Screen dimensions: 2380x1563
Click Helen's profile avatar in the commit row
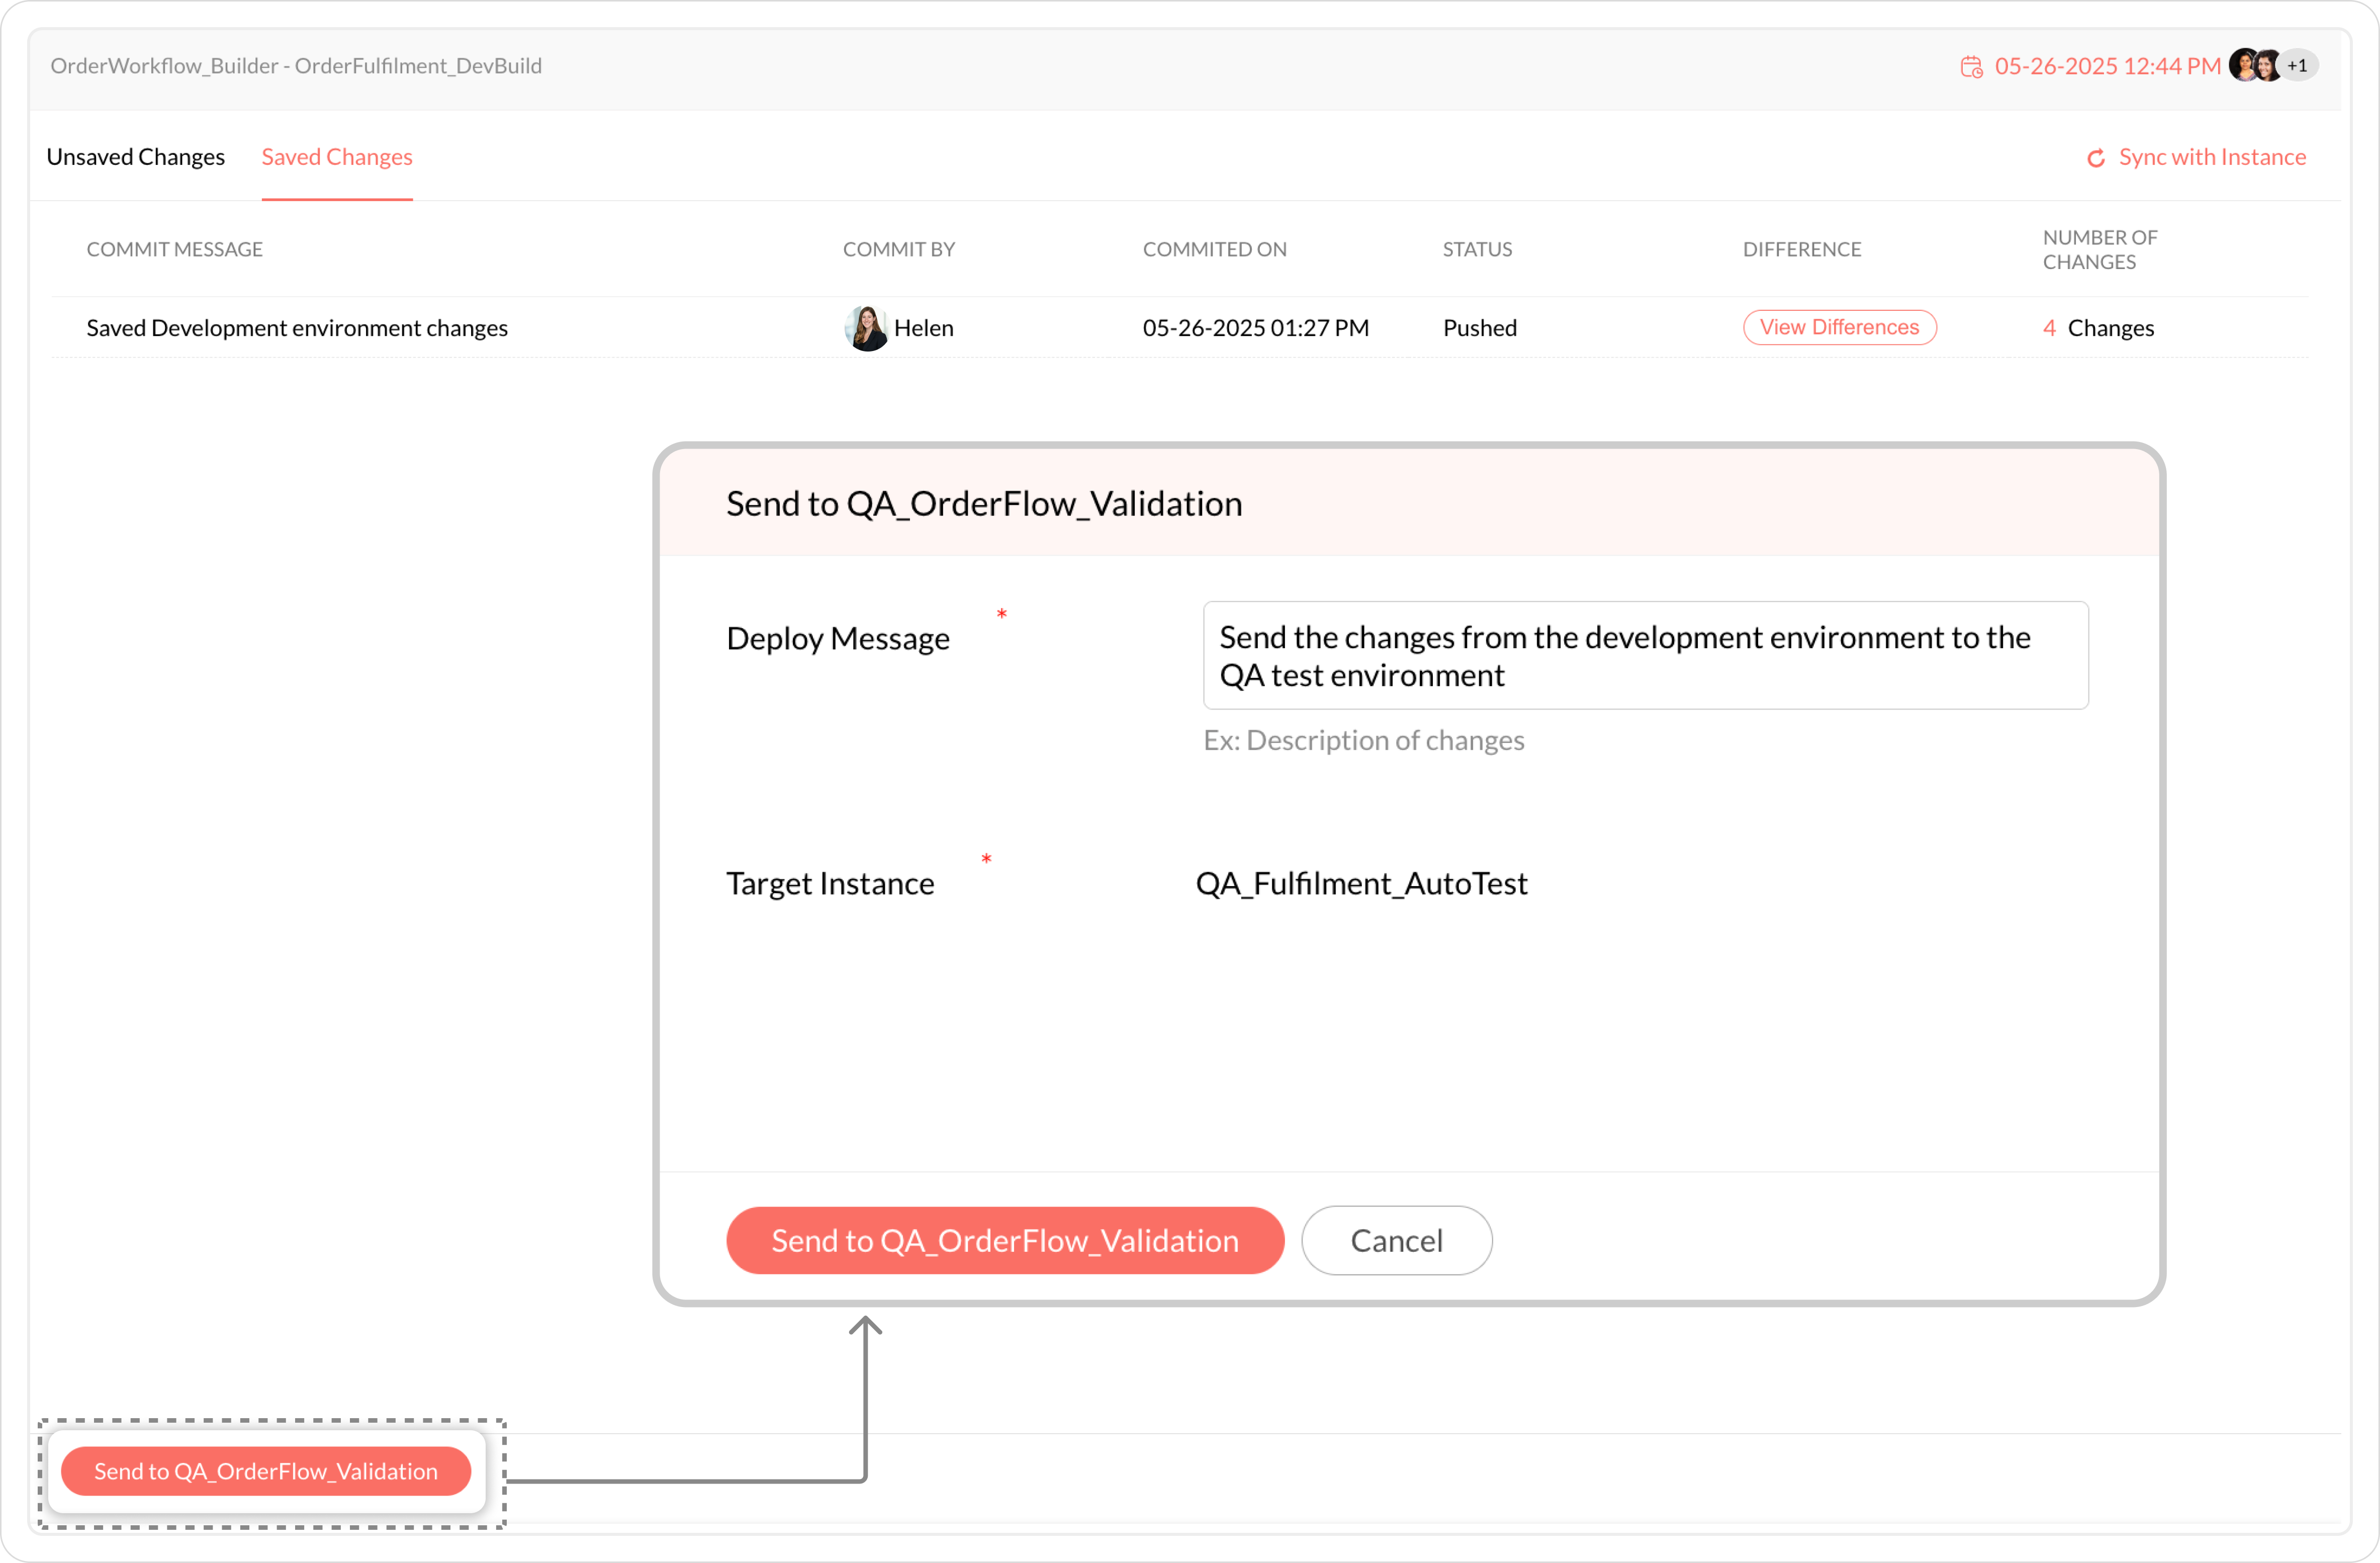(866, 328)
